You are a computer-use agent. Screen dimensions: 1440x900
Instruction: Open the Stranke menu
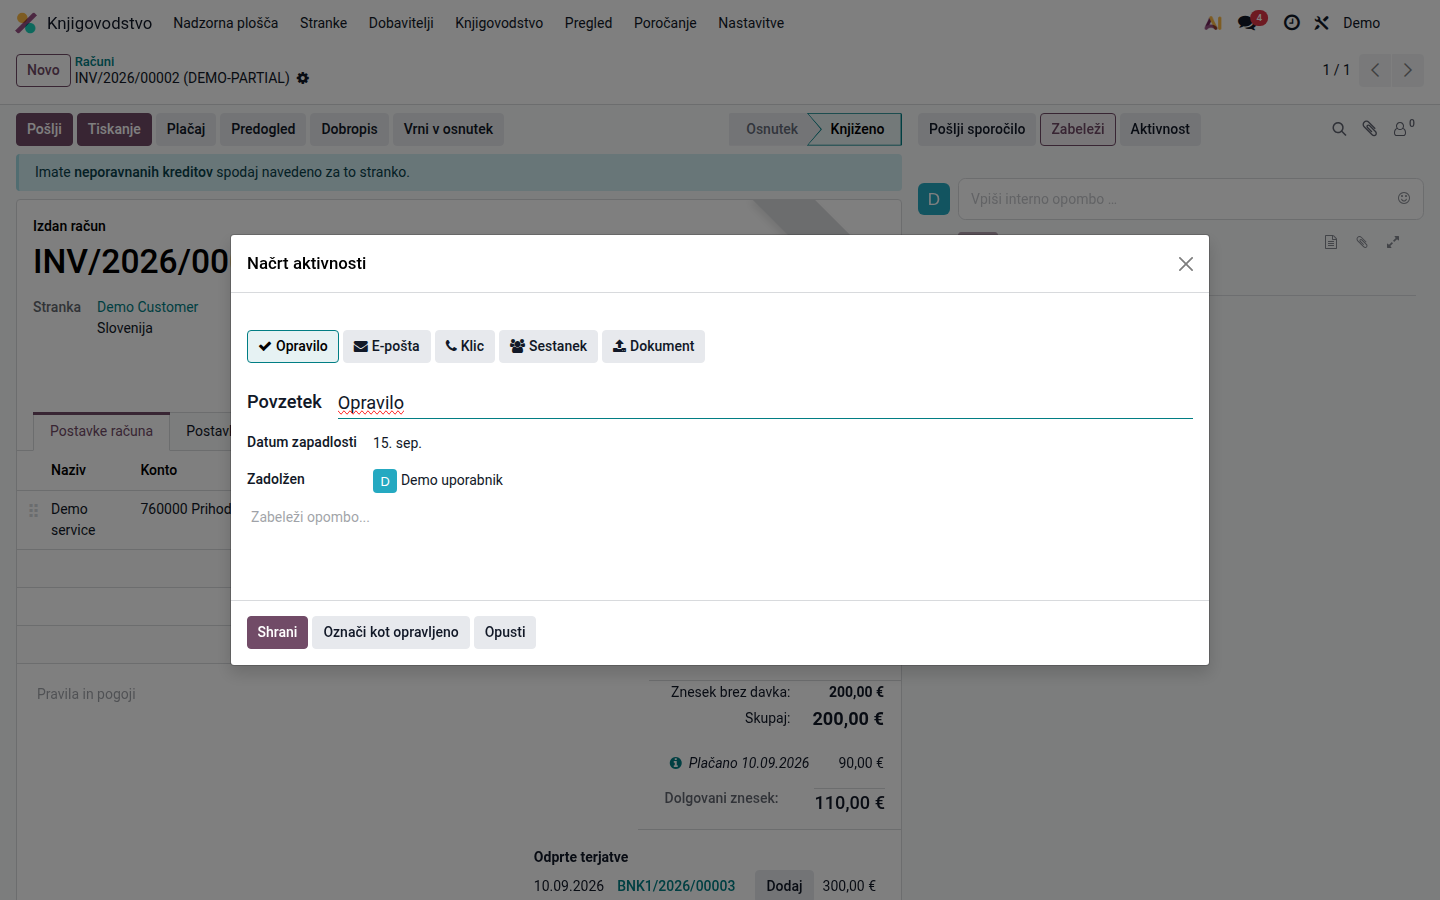pyautogui.click(x=324, y=23)
